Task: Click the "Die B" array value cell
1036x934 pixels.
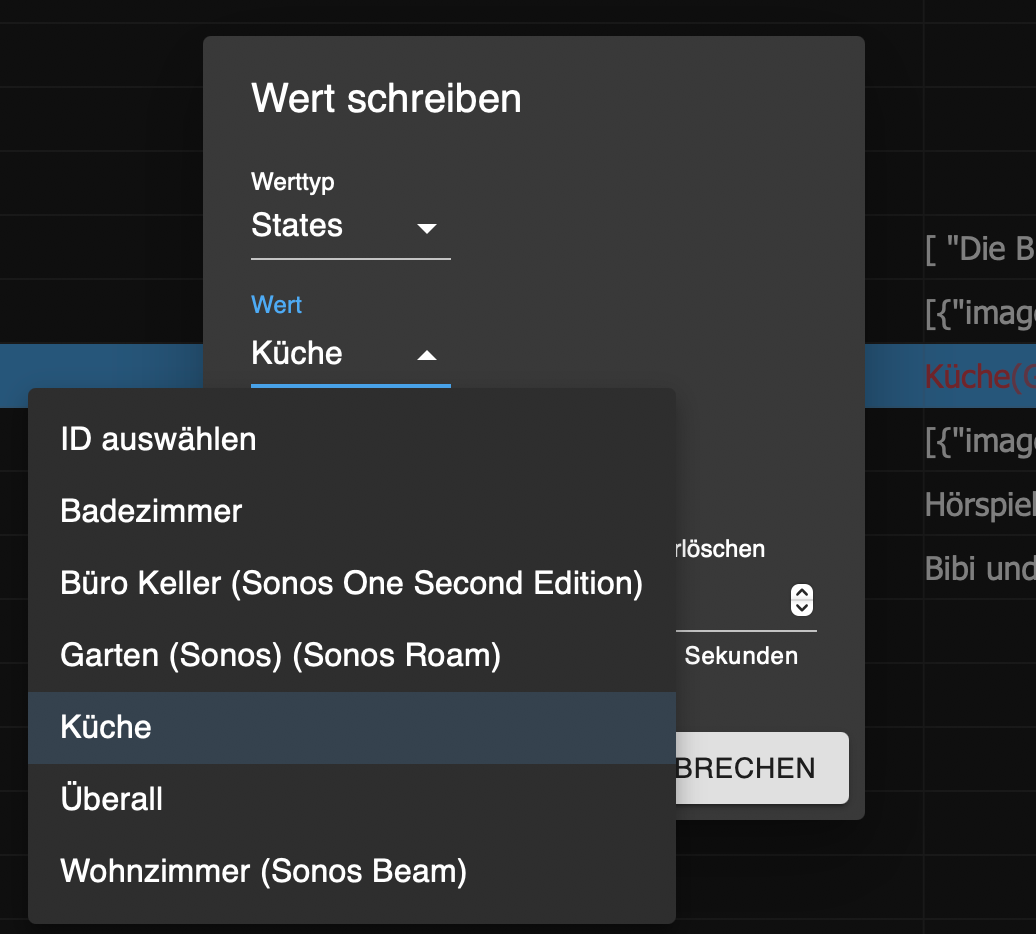Action: tap(980, 249)
